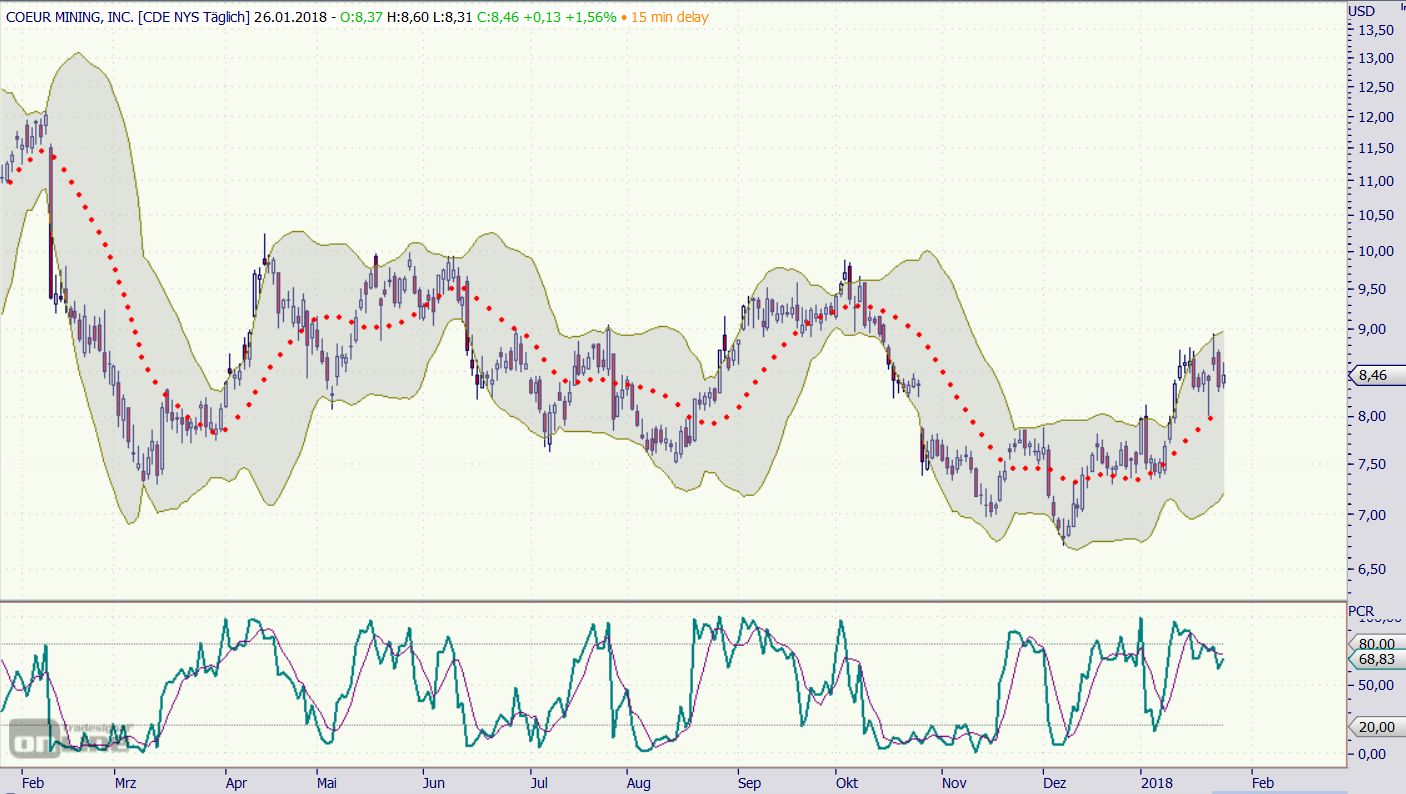Click the Mrz label on time axis
The height and width of the screenshot is (794, 1406).
(x=126, y=782)
